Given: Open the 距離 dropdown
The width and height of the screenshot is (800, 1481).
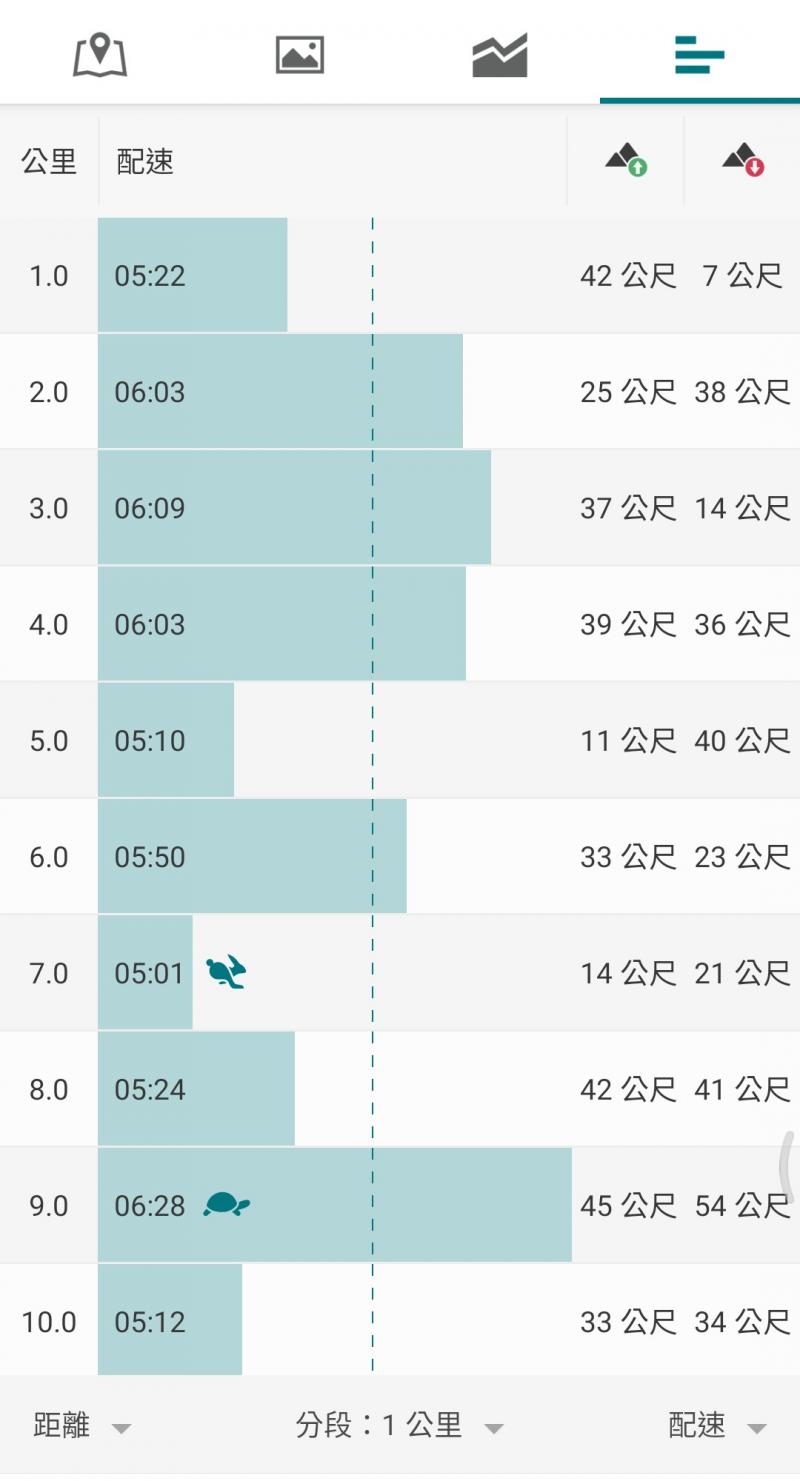Looking at the screenshot, I should click(x=82, y=1426).
